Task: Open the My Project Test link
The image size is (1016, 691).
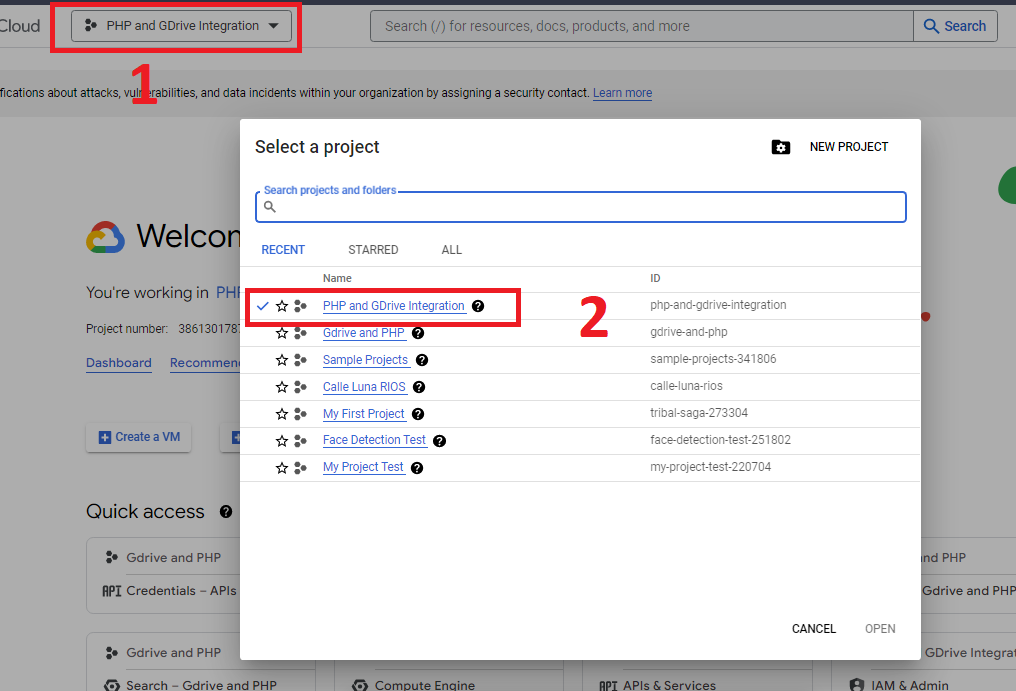Action: (364, 467)
